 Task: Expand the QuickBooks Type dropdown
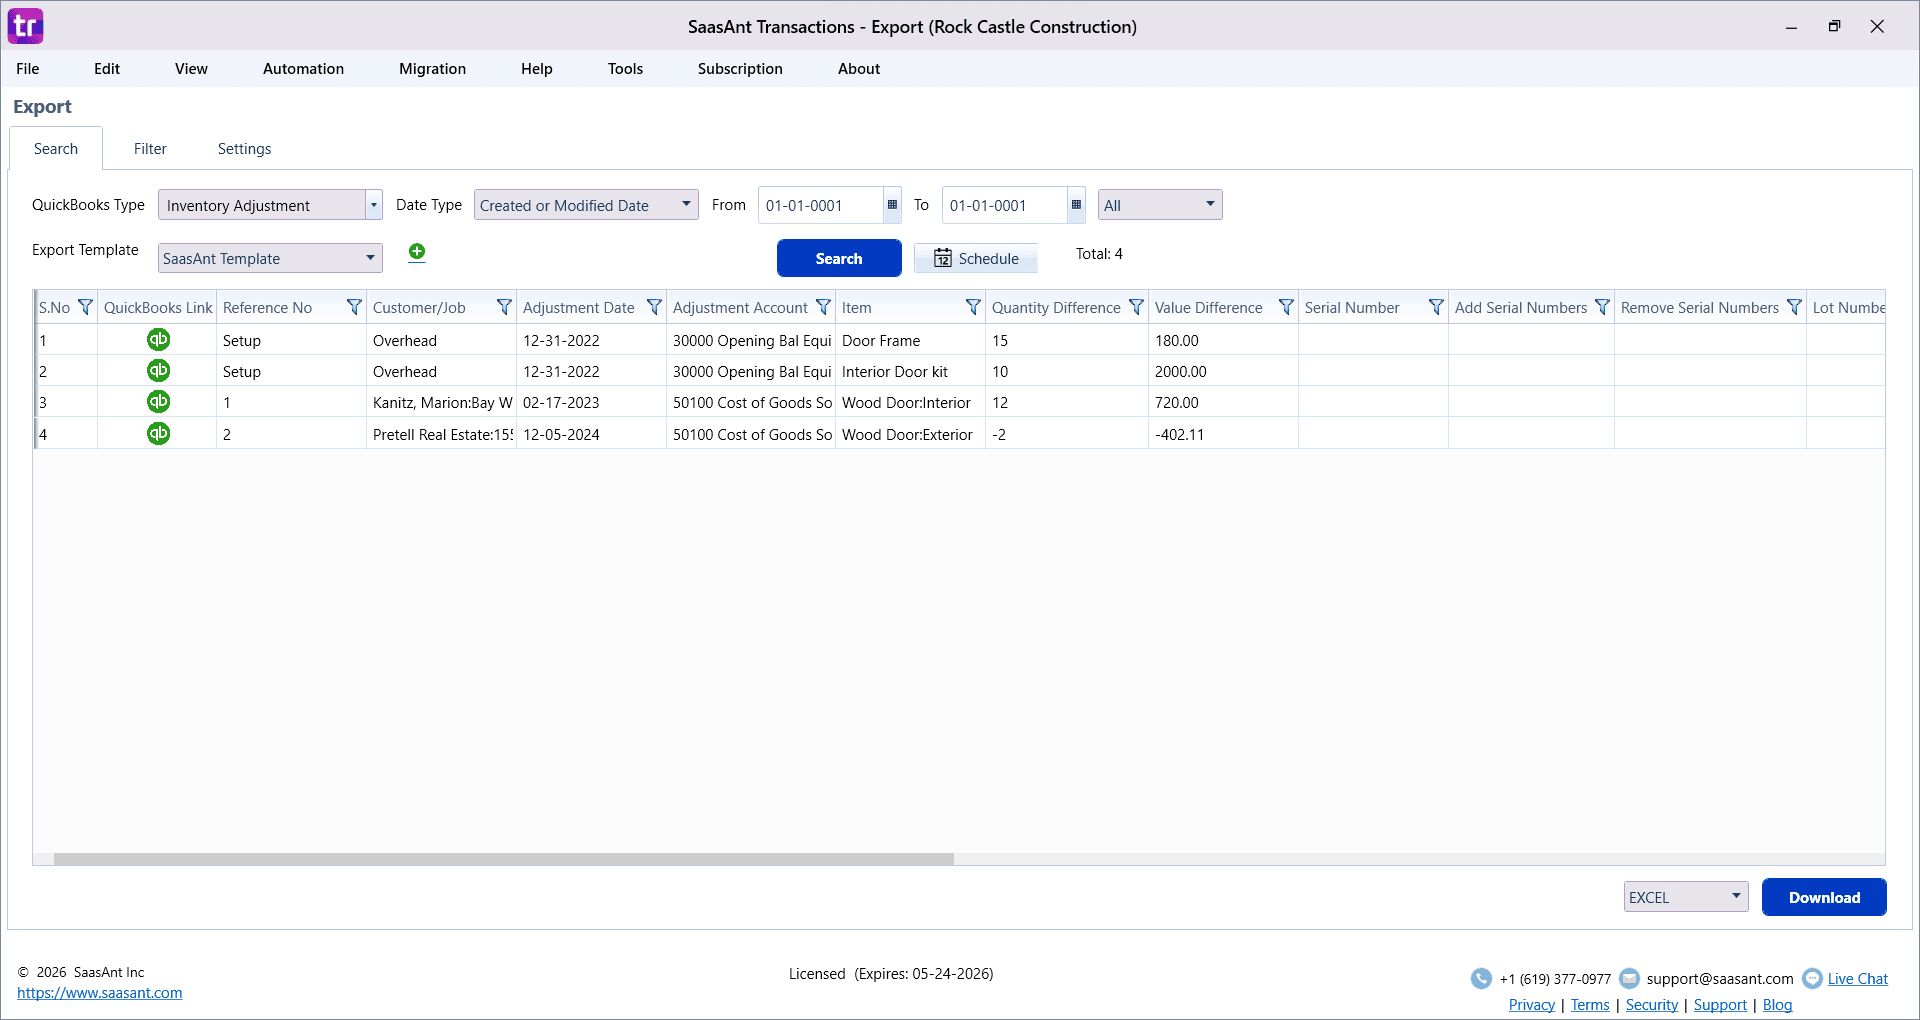pos(374,205)
